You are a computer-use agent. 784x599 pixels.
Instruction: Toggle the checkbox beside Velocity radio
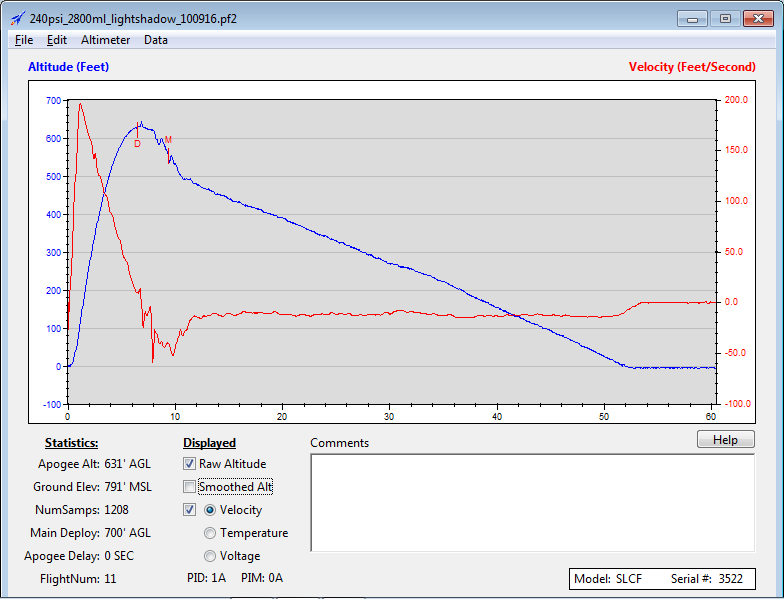[x=189, y=510]
